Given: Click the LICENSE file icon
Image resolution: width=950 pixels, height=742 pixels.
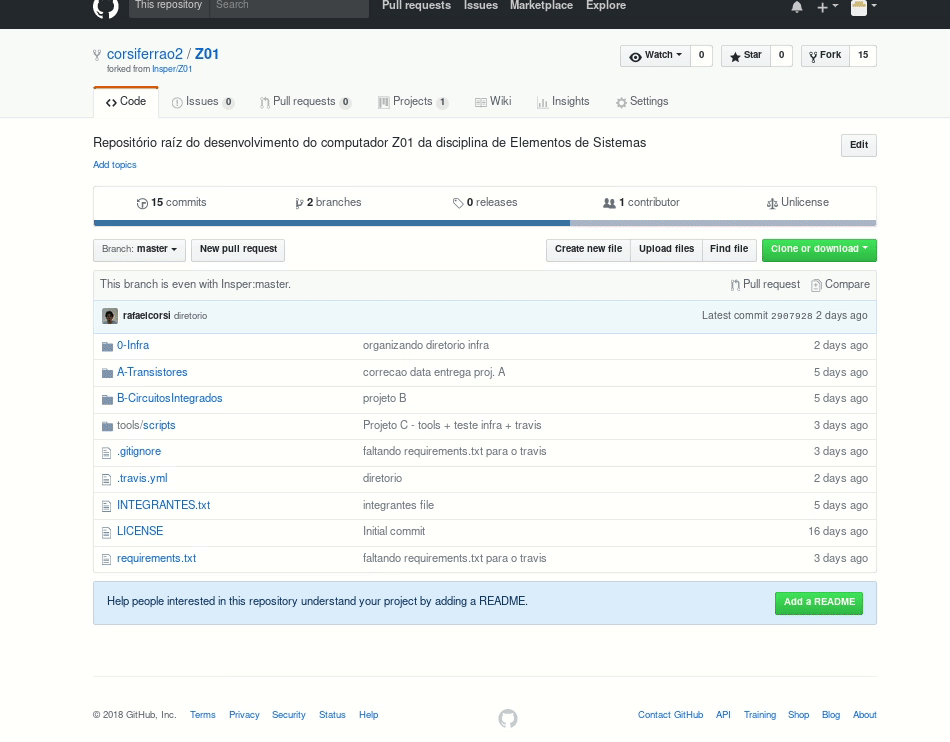Looking at the screenshot, I should [x=107, y=532].
